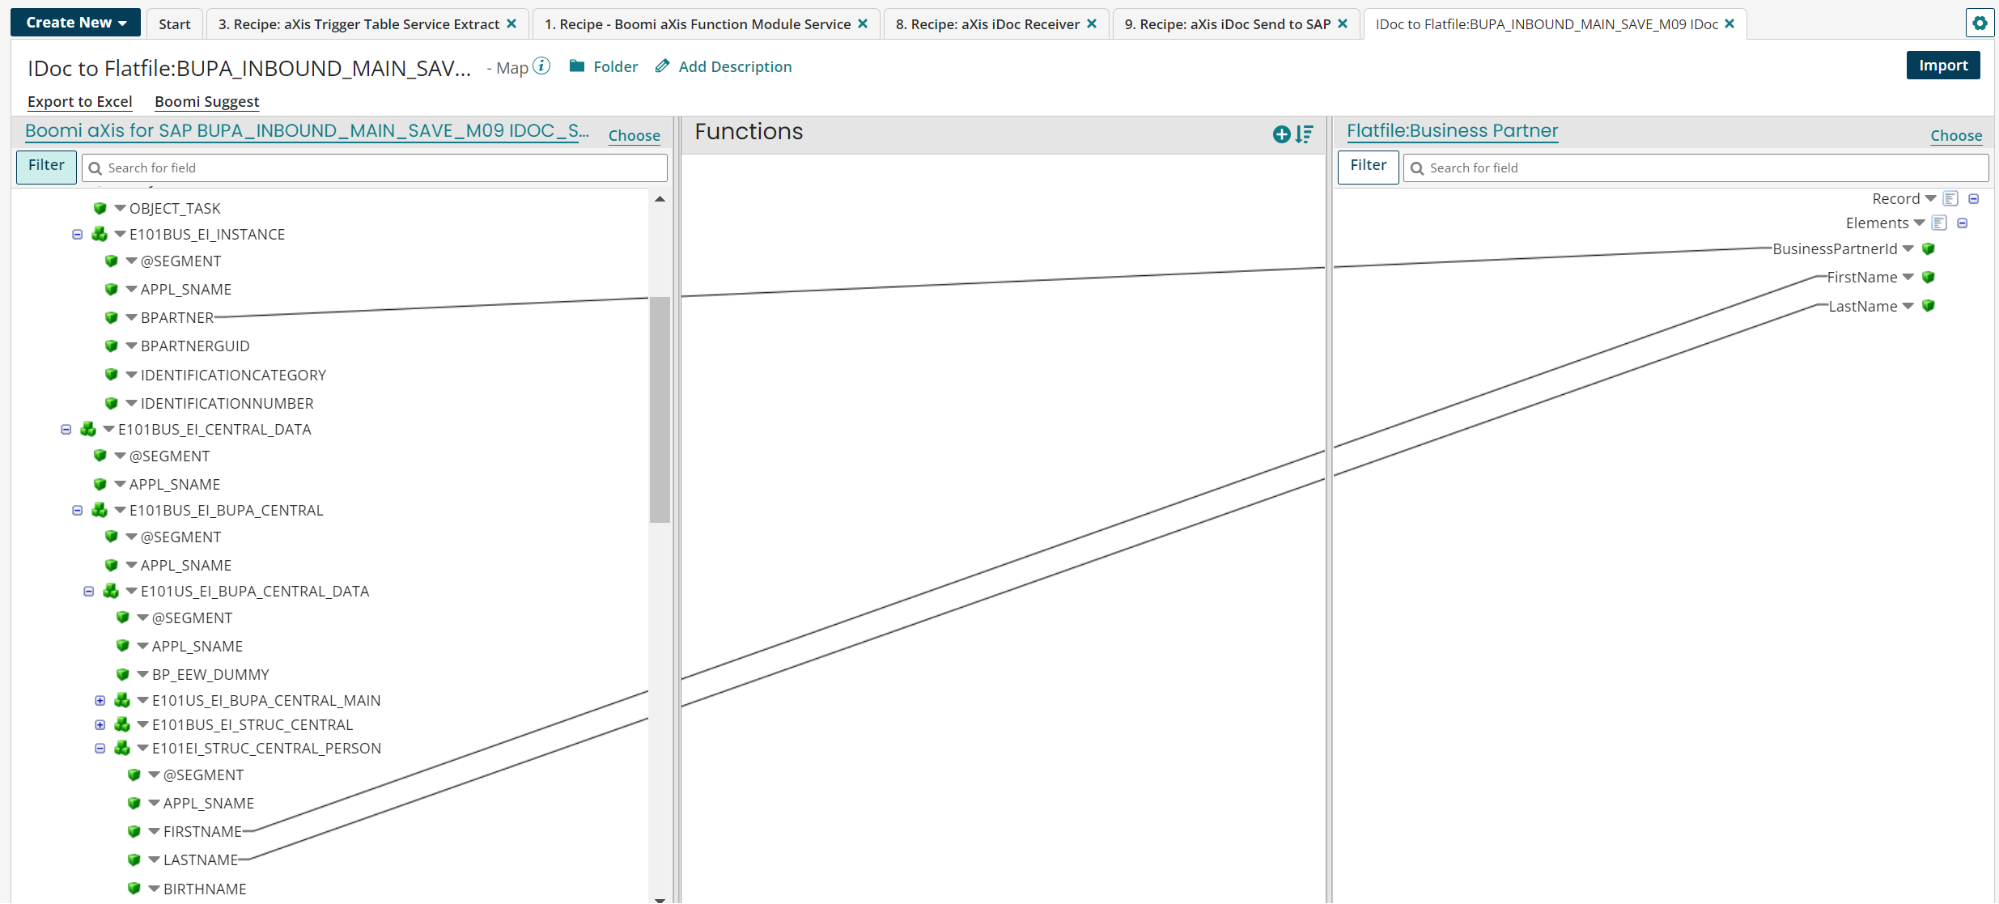Collapse the Elements section with its minus toggle

coord(1961,222)
